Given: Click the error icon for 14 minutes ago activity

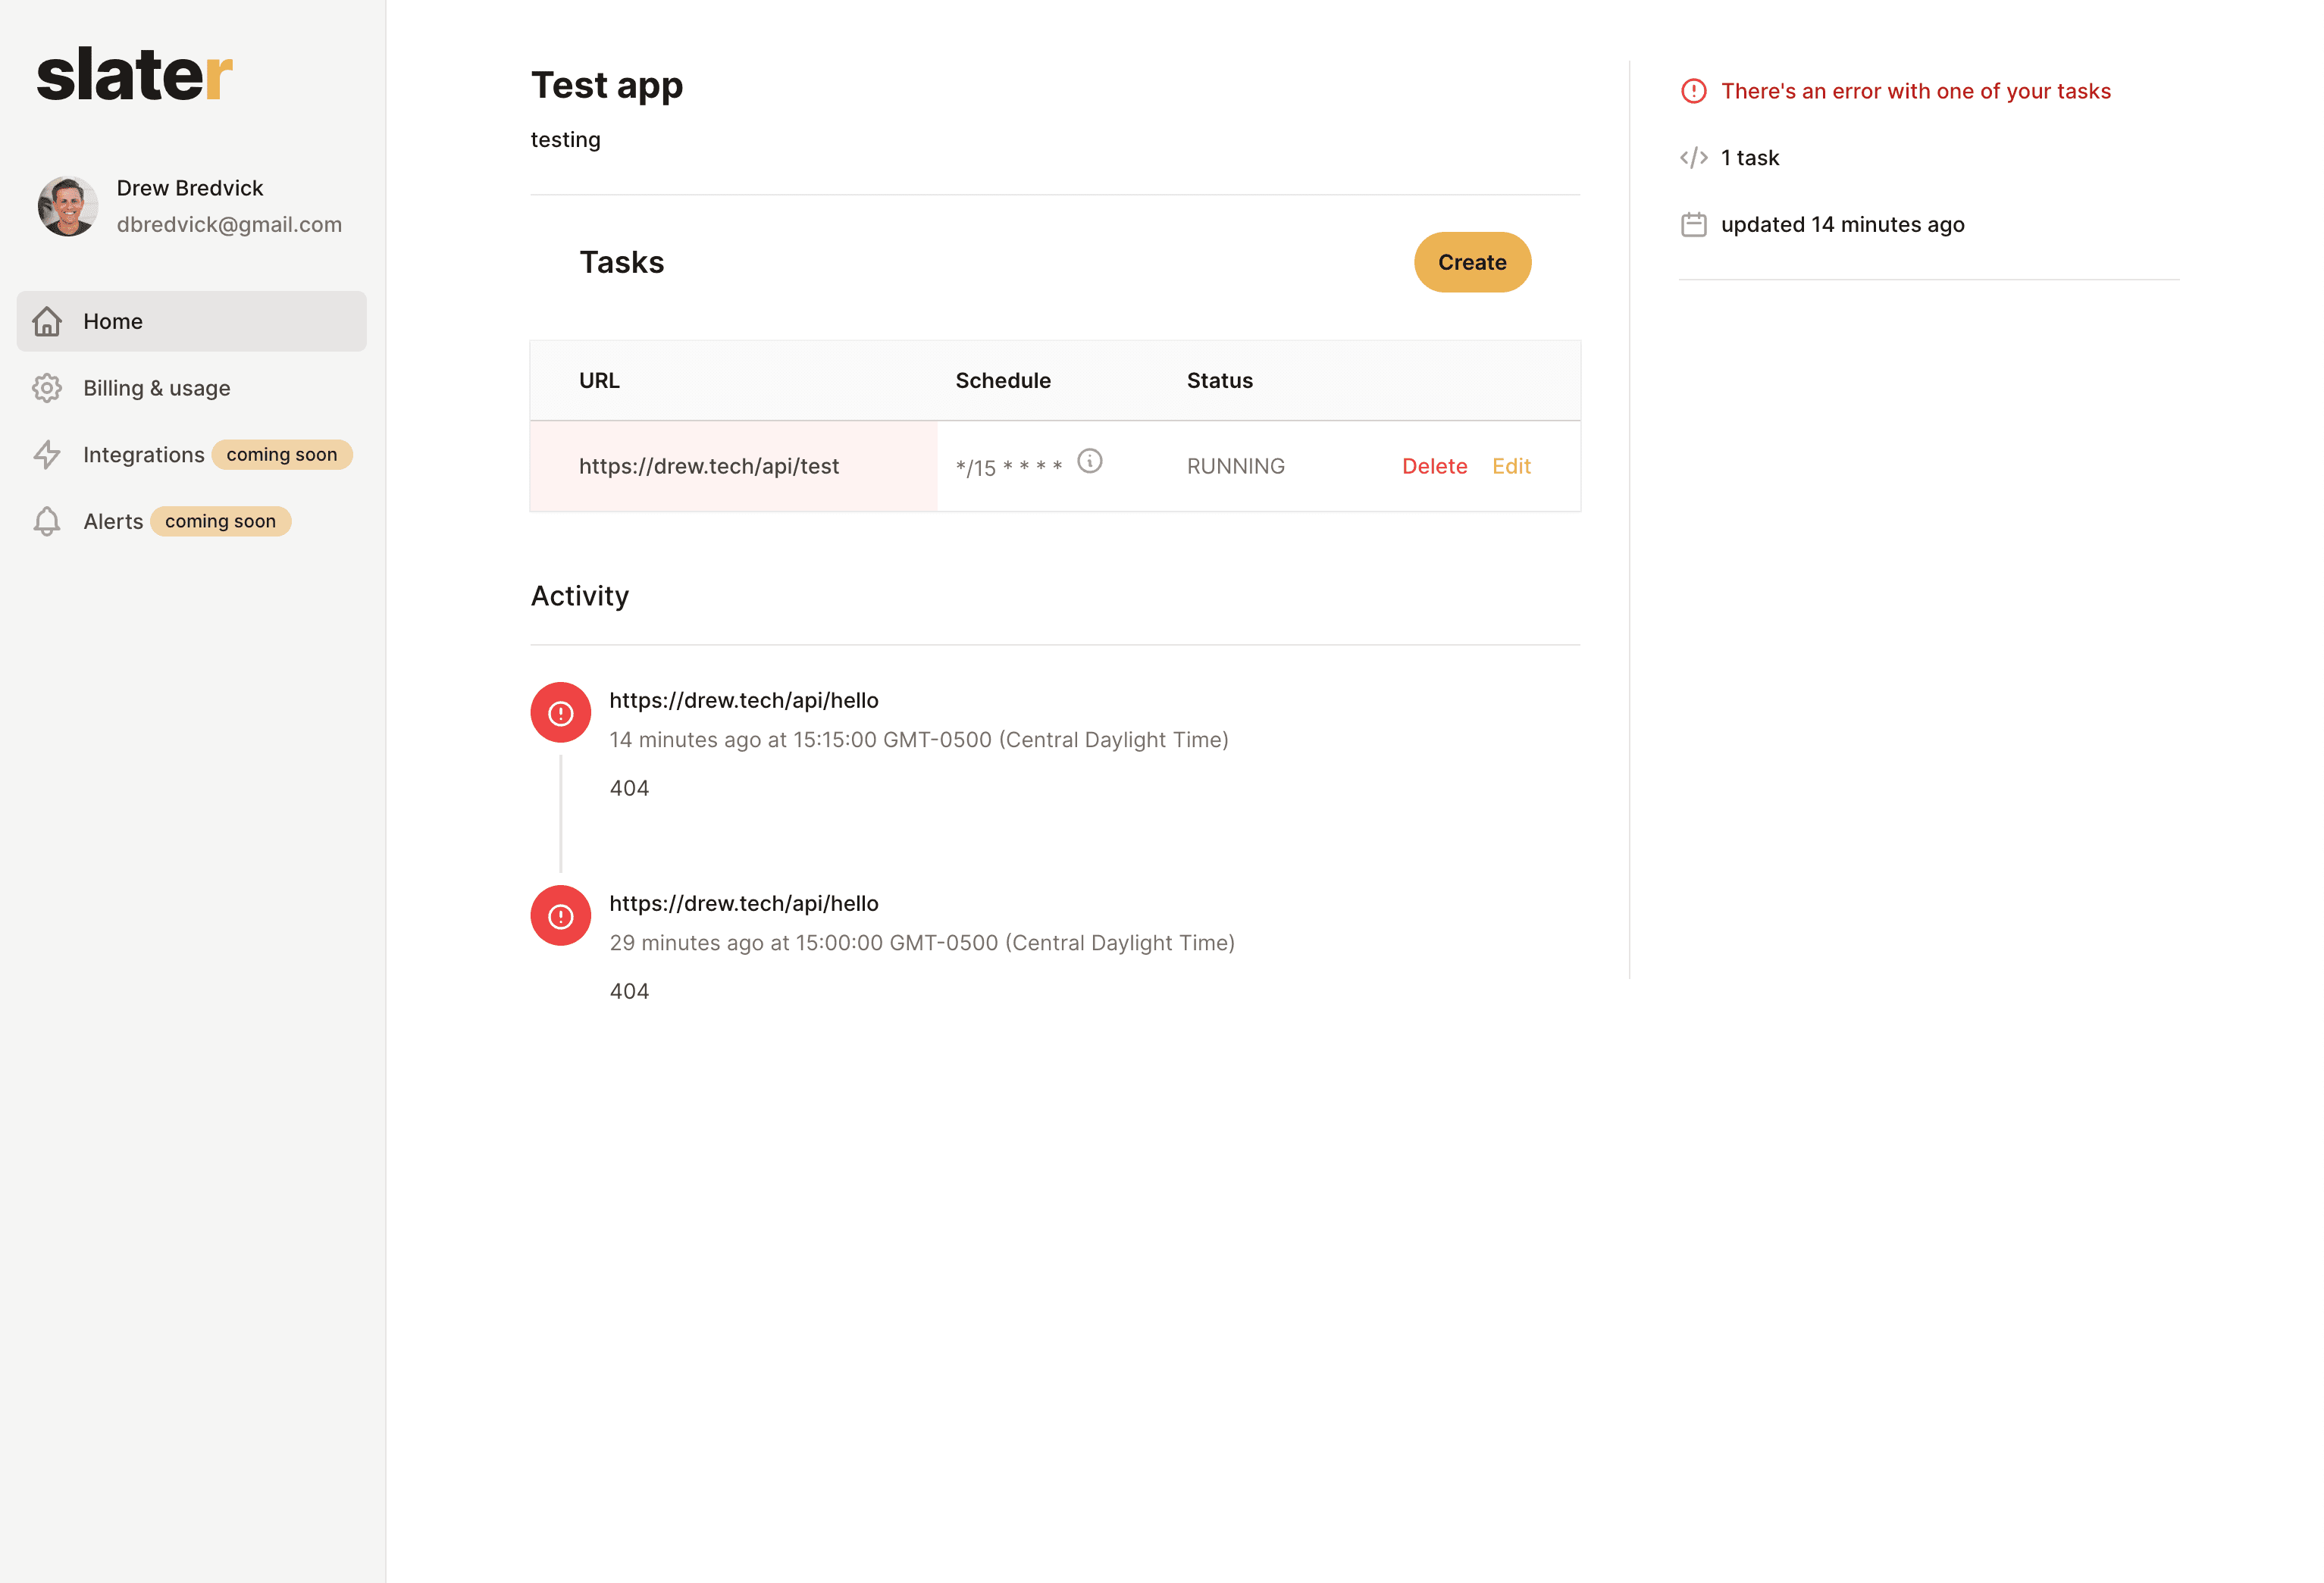Looking at the screenshot, I should [x=561, y=713].
